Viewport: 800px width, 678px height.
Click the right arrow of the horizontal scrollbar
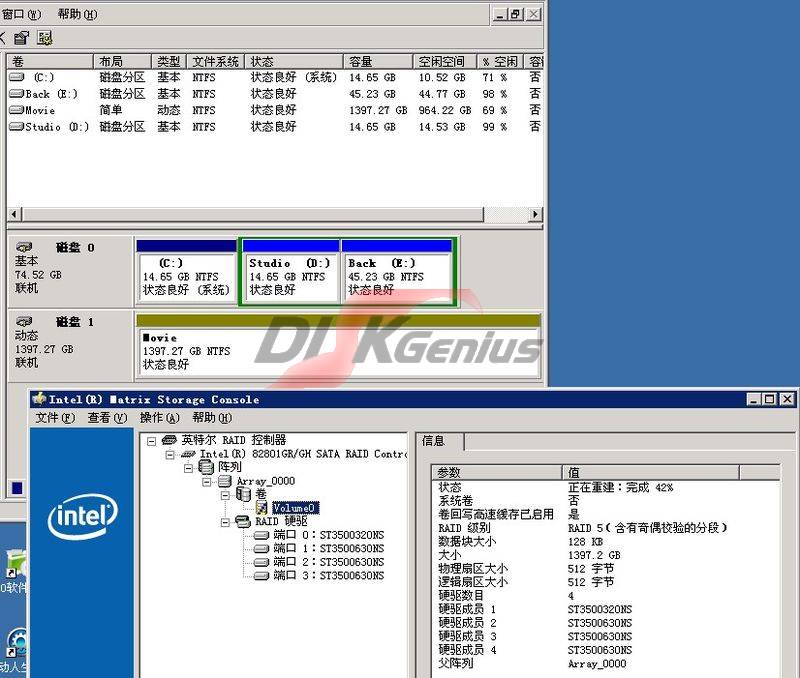click(535, 214)
